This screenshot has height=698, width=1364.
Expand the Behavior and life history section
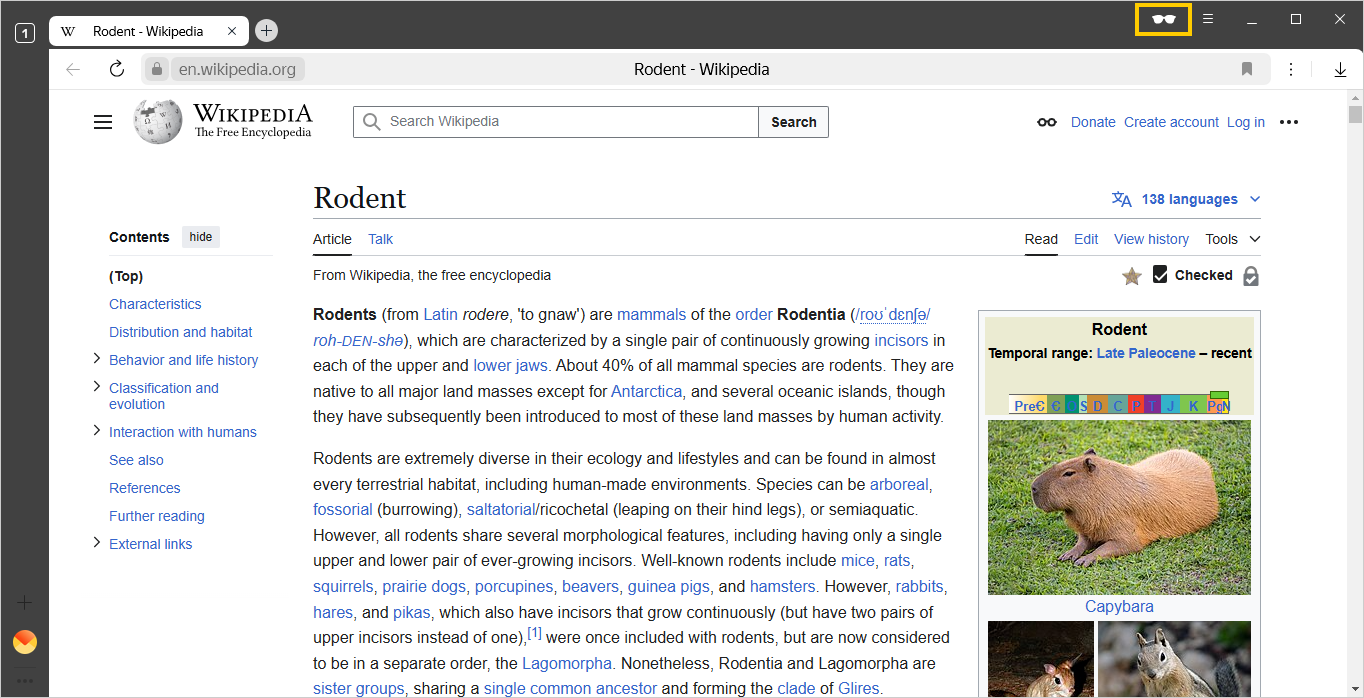tap(97, 359)
